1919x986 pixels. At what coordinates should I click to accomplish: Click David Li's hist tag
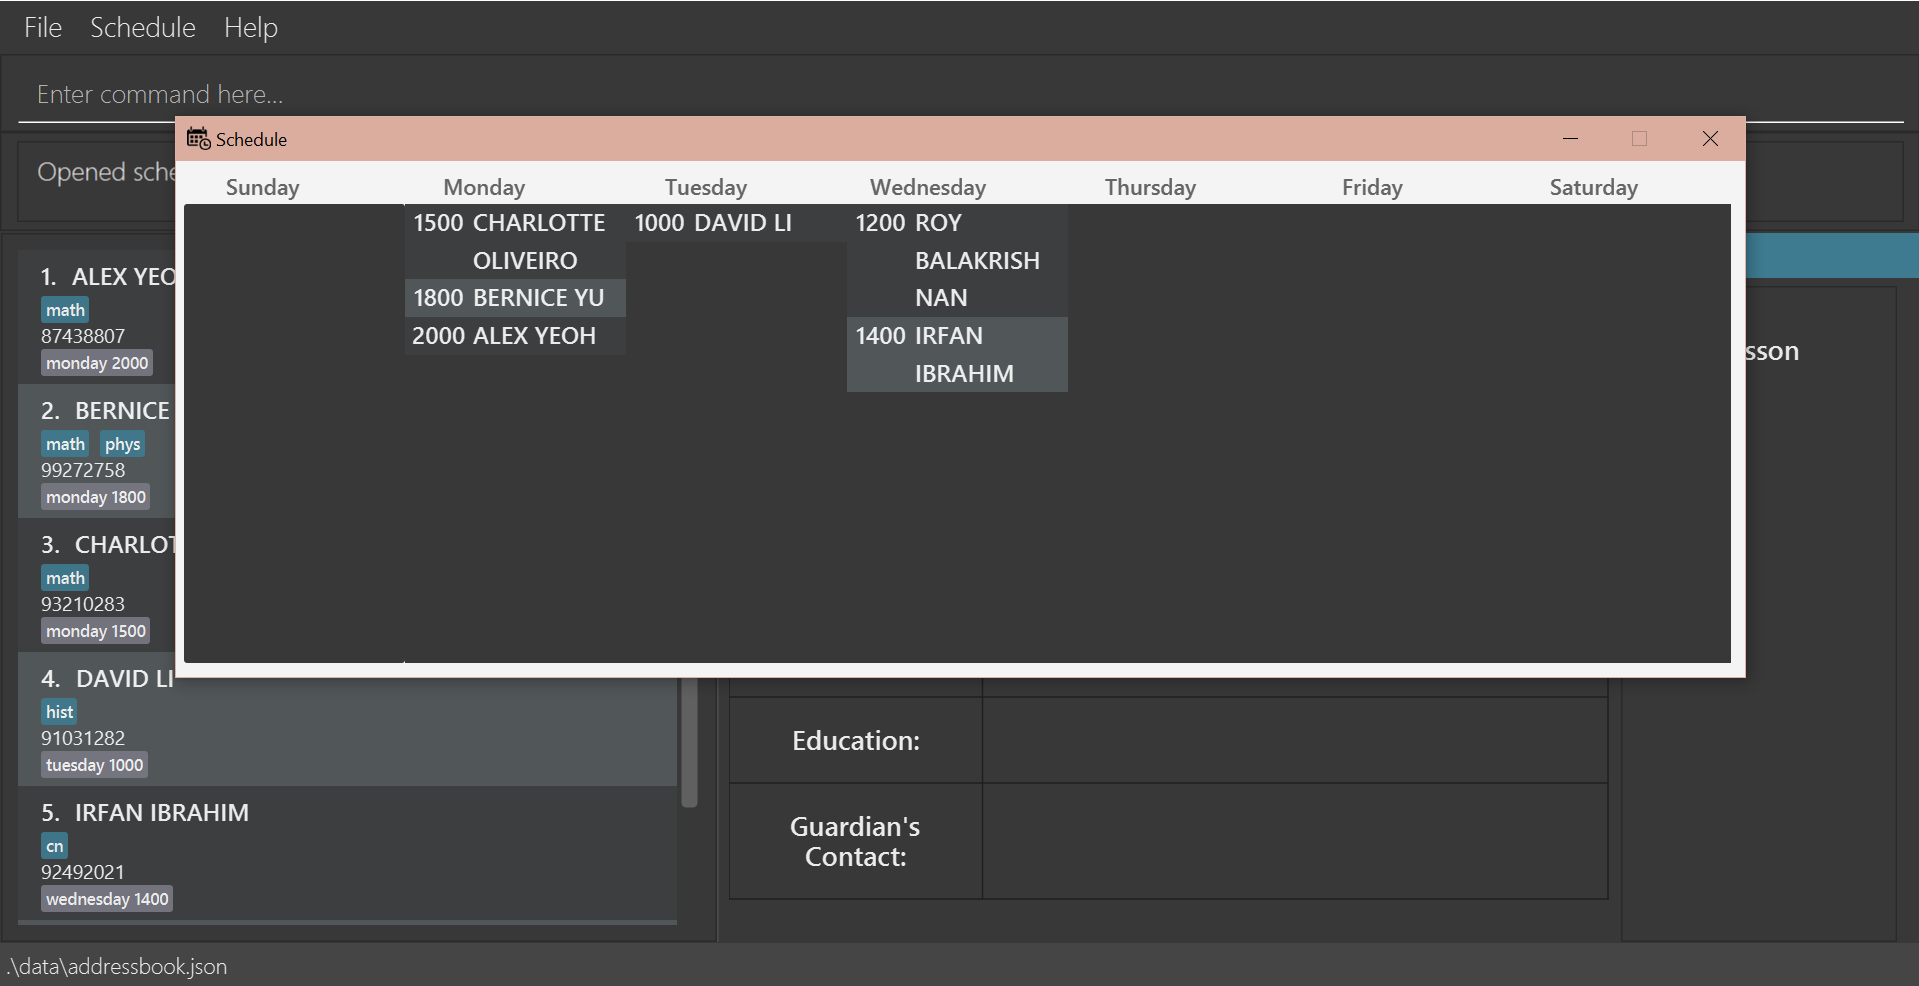click(x=59, y=712)
